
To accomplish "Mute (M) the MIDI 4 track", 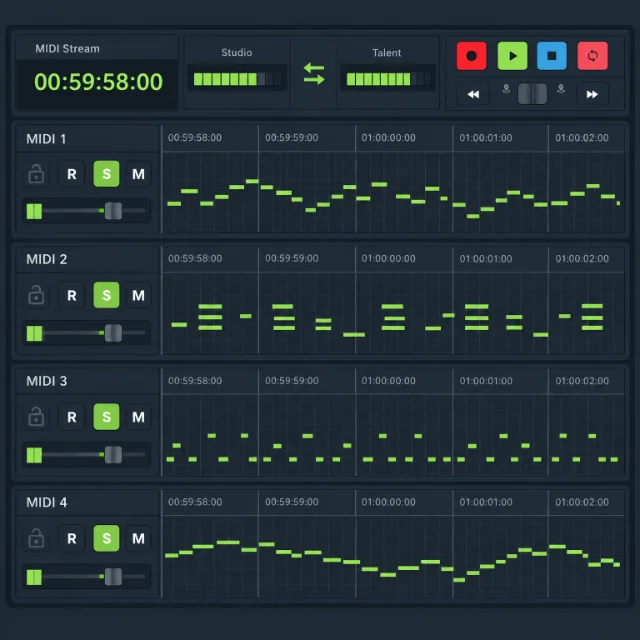I will tap(138, 538).
